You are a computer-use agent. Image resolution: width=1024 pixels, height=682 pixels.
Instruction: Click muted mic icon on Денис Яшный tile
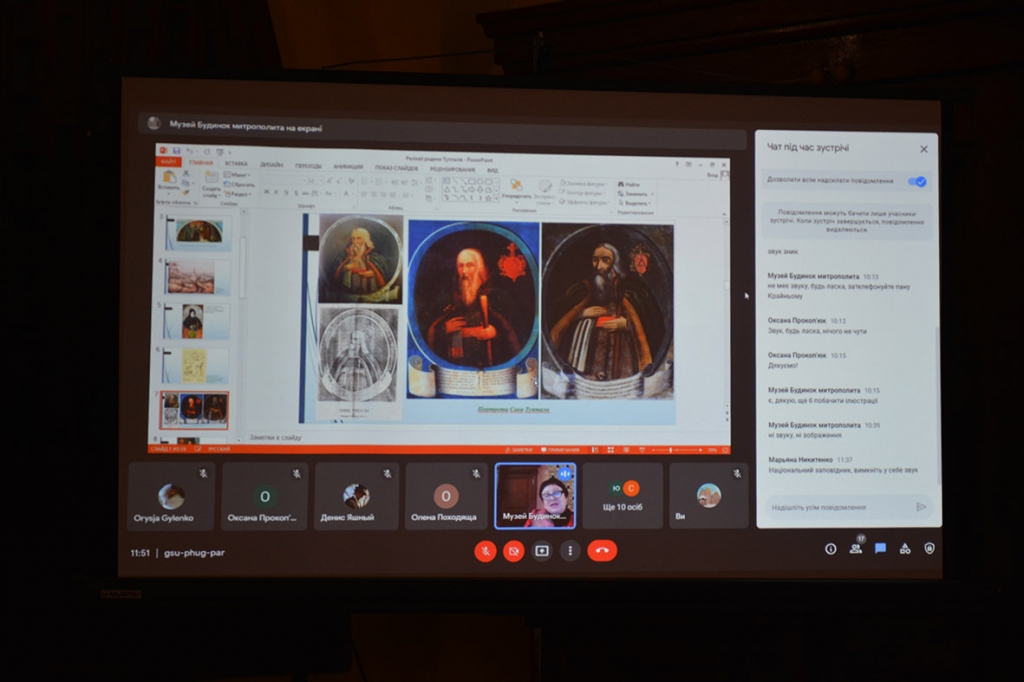click(387, 474)
